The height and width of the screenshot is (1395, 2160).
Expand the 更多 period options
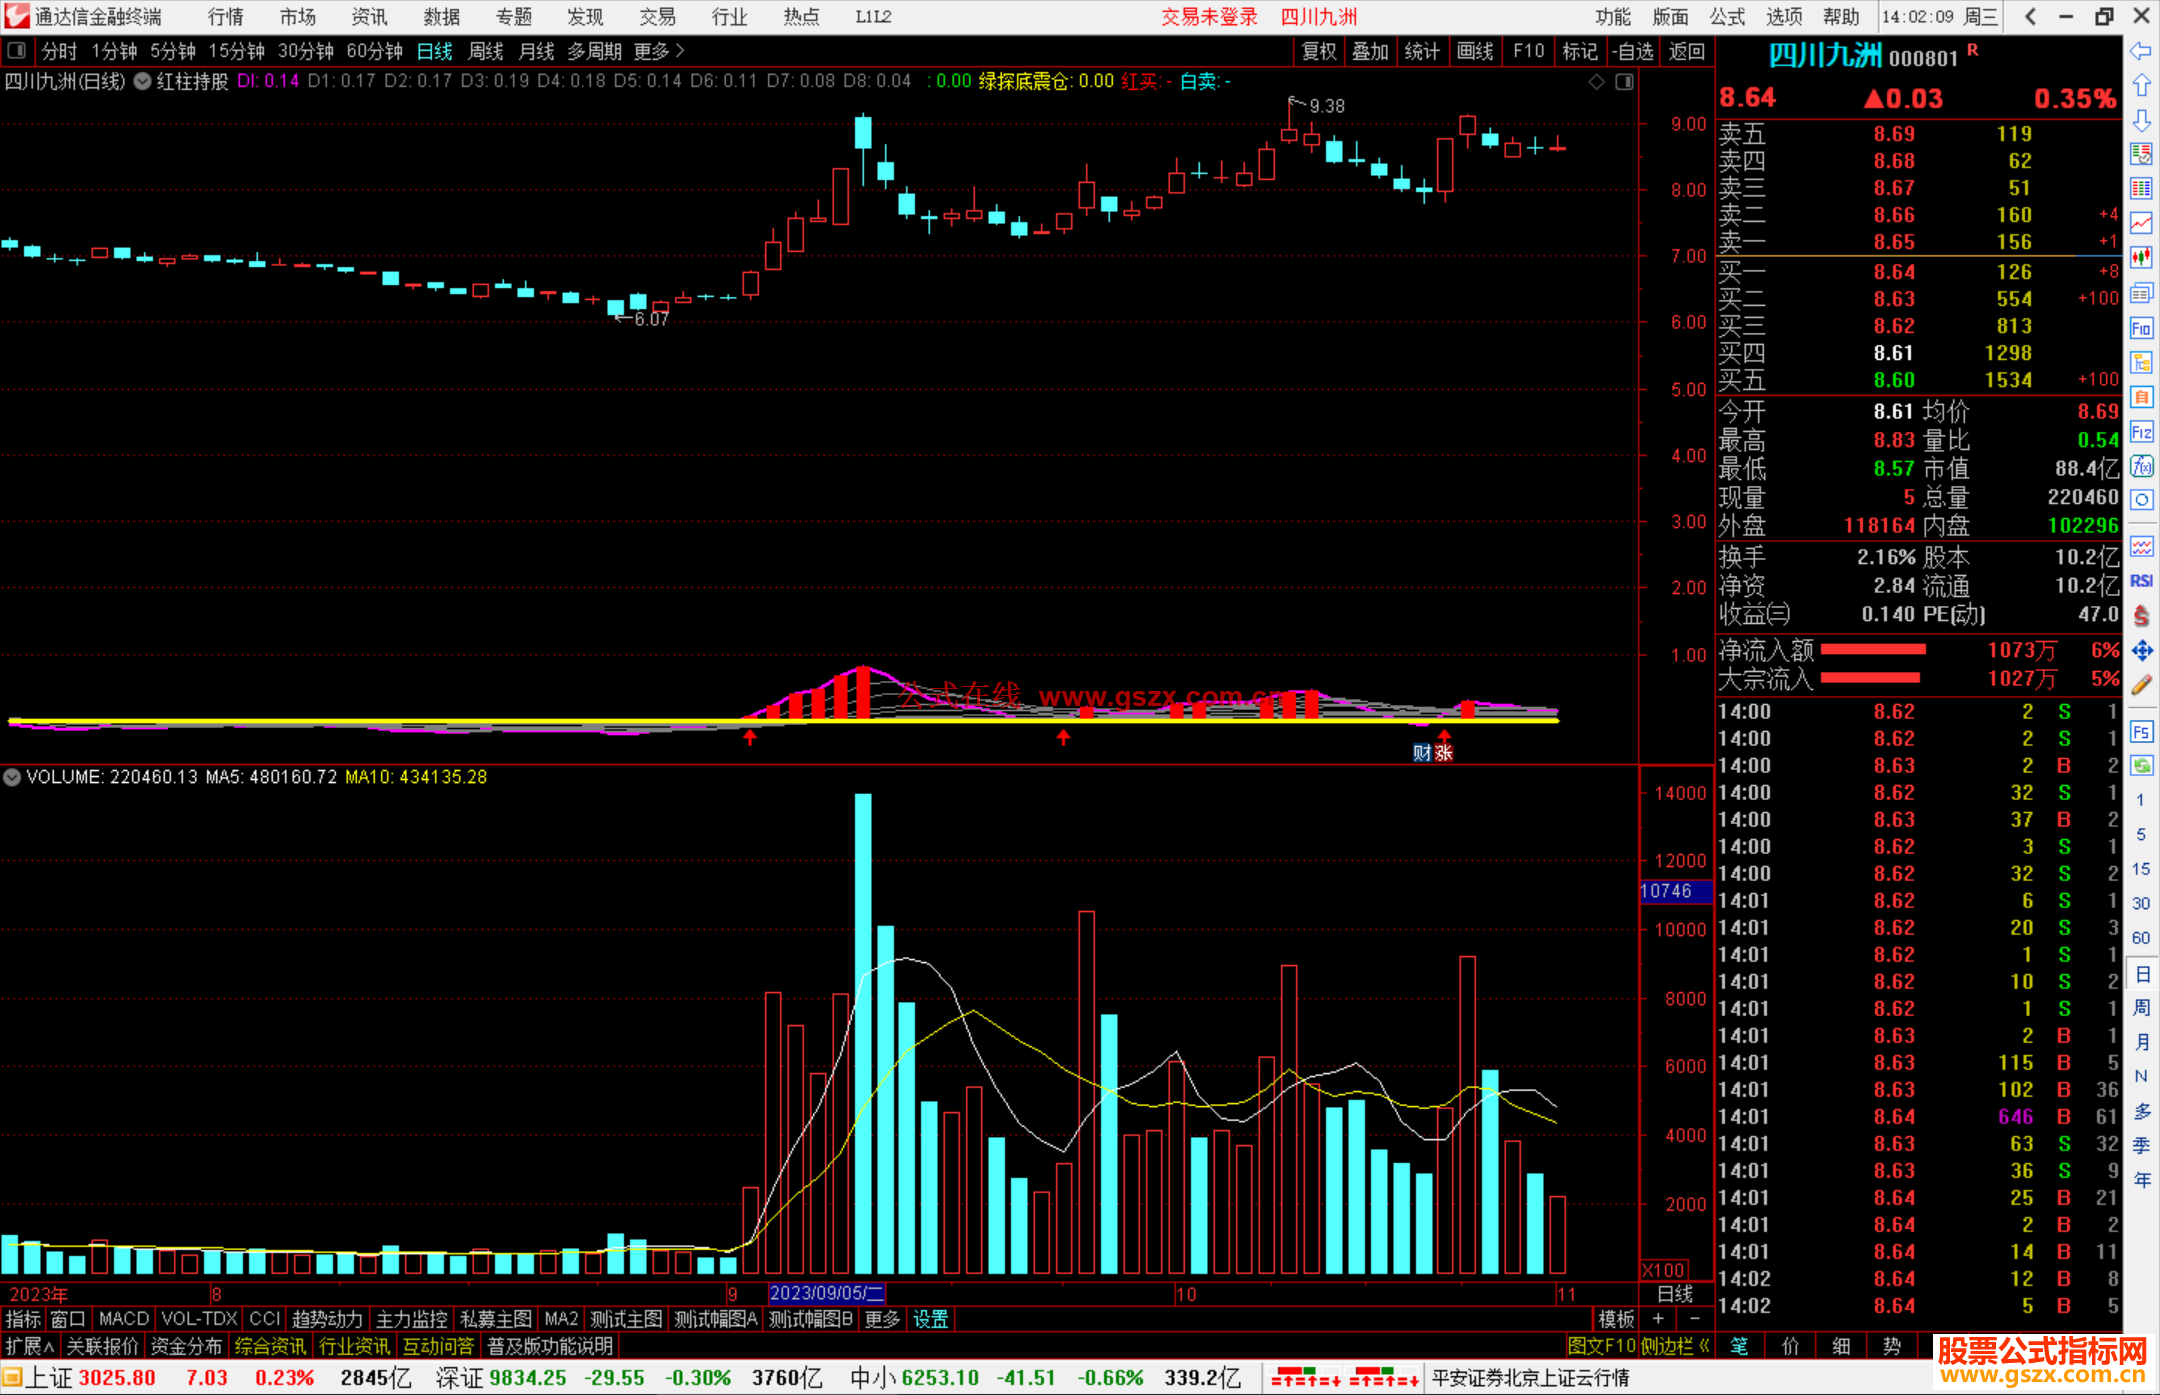click(659, 51)
